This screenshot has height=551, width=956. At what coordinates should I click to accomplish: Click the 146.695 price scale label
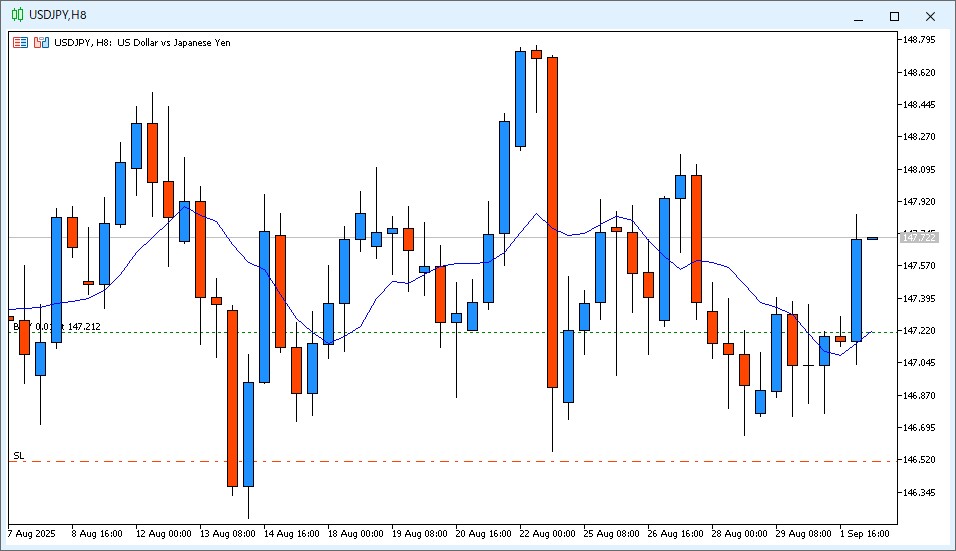click(x=919, y=428)
